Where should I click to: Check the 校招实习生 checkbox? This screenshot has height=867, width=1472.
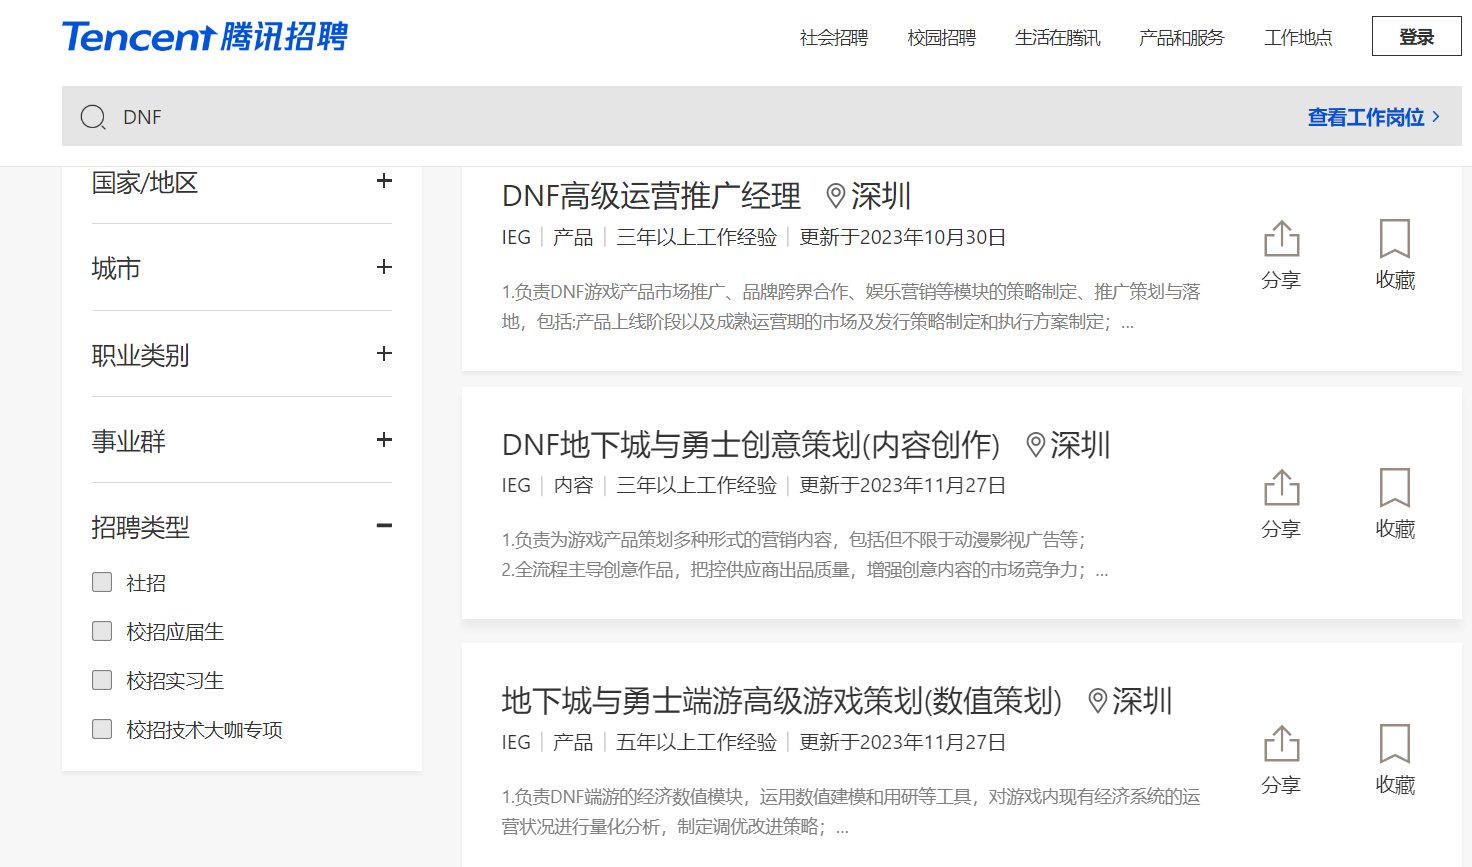click(102, 680)
